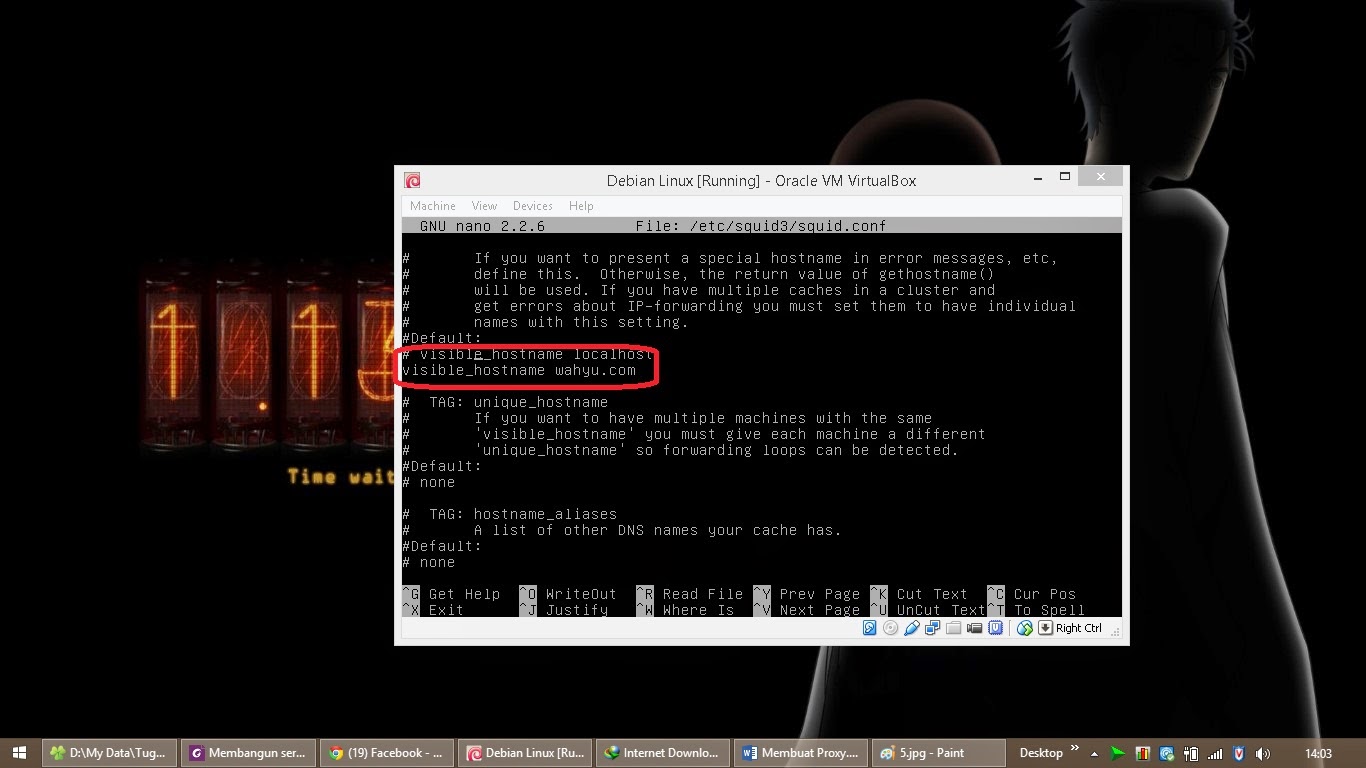
Task: Open the shared folders icon in the status bar
Action: pyautogui.click(x=953, y=627)
